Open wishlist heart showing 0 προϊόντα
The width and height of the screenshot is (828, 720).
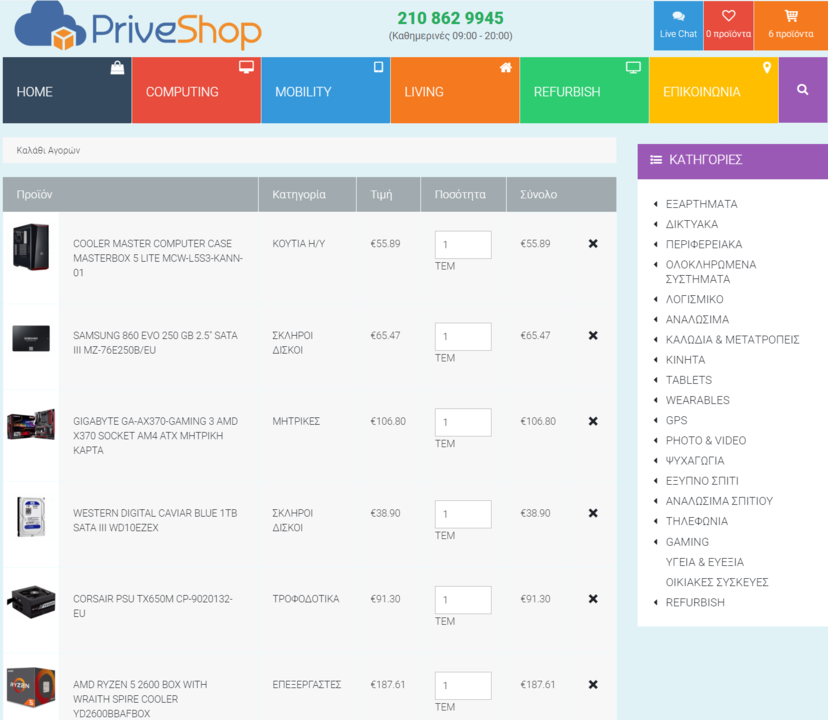pyautogui.click(x=728, y=25)
